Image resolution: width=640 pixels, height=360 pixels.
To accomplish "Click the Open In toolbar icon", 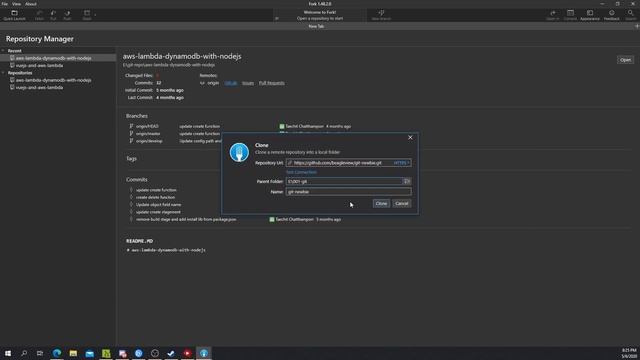I will click(x=553, y=15).
